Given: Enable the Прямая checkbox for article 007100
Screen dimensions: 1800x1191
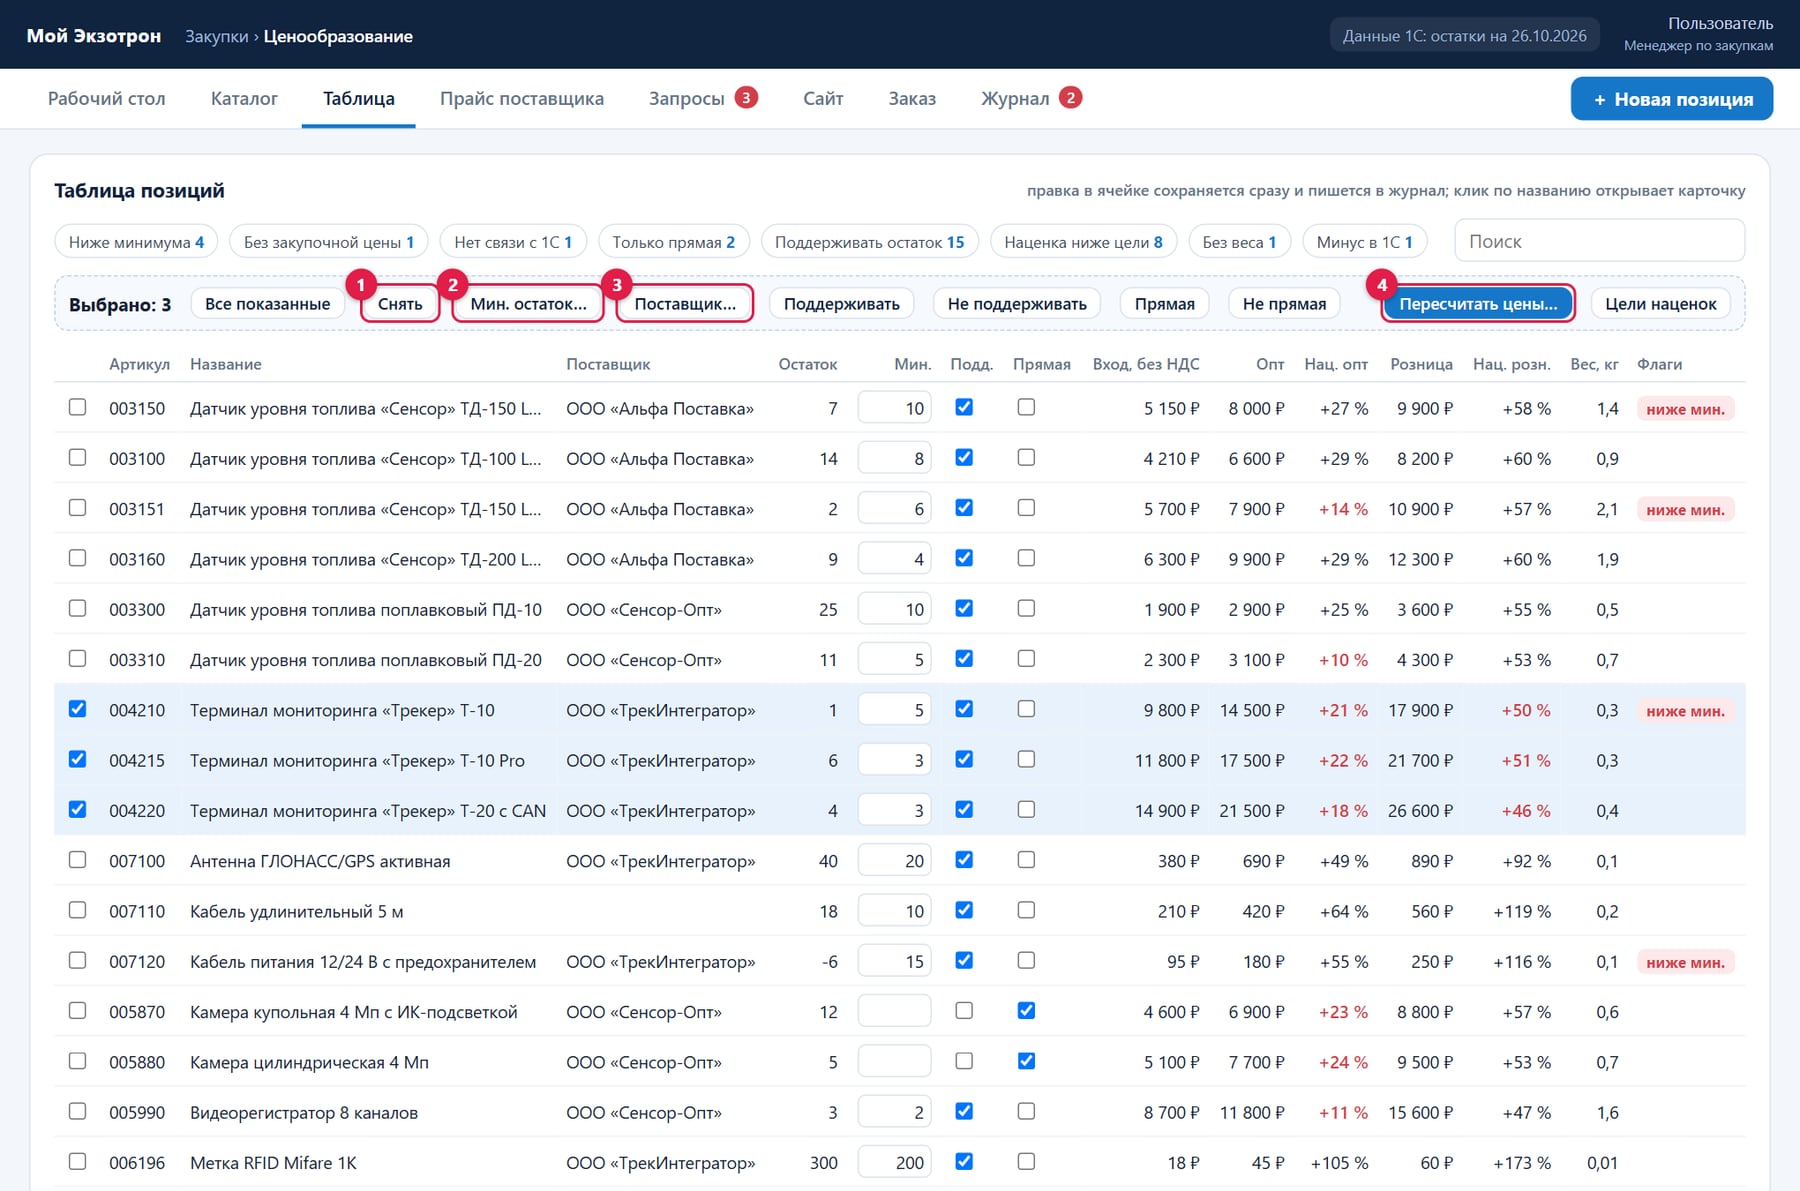Looking at the screenshot, I should pyautogui.click(x=1026, y=860).
